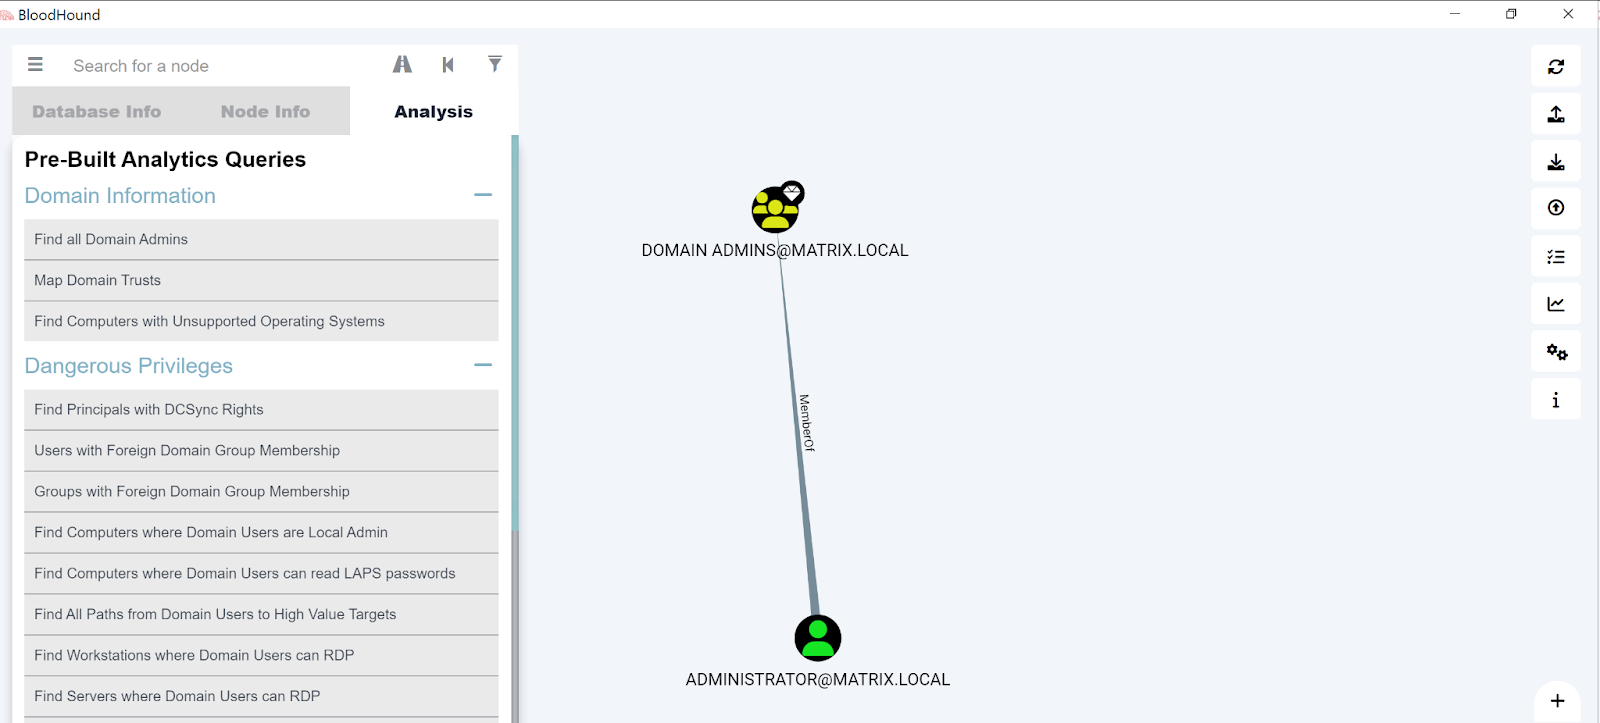This screenshot has height=723, width=1600.
Task: Run Map Domain Trusts query
Action: click(x=261, y=280)
